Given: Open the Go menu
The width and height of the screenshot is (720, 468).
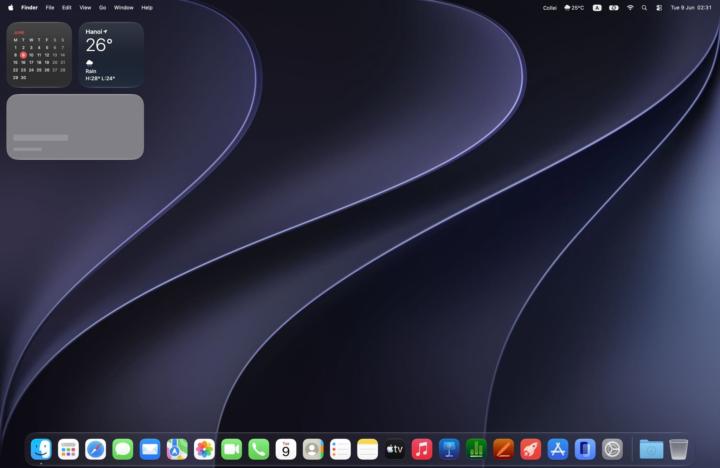Looking at the screenshot, I should 102,8.
